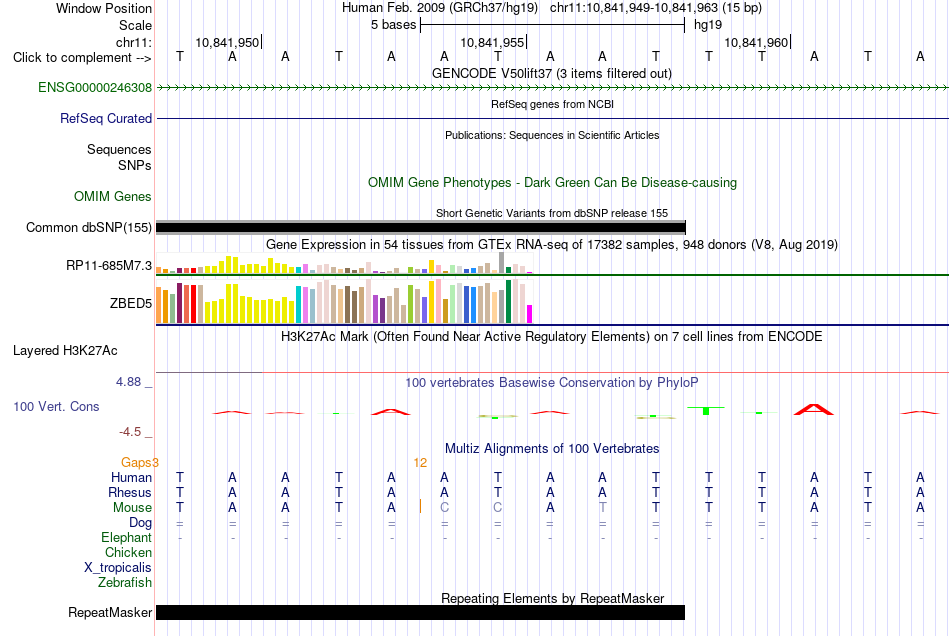Image resolution: width=950 pixels, height=636 pixels.
Task: Select the Sequences track label
Action: 119,150
